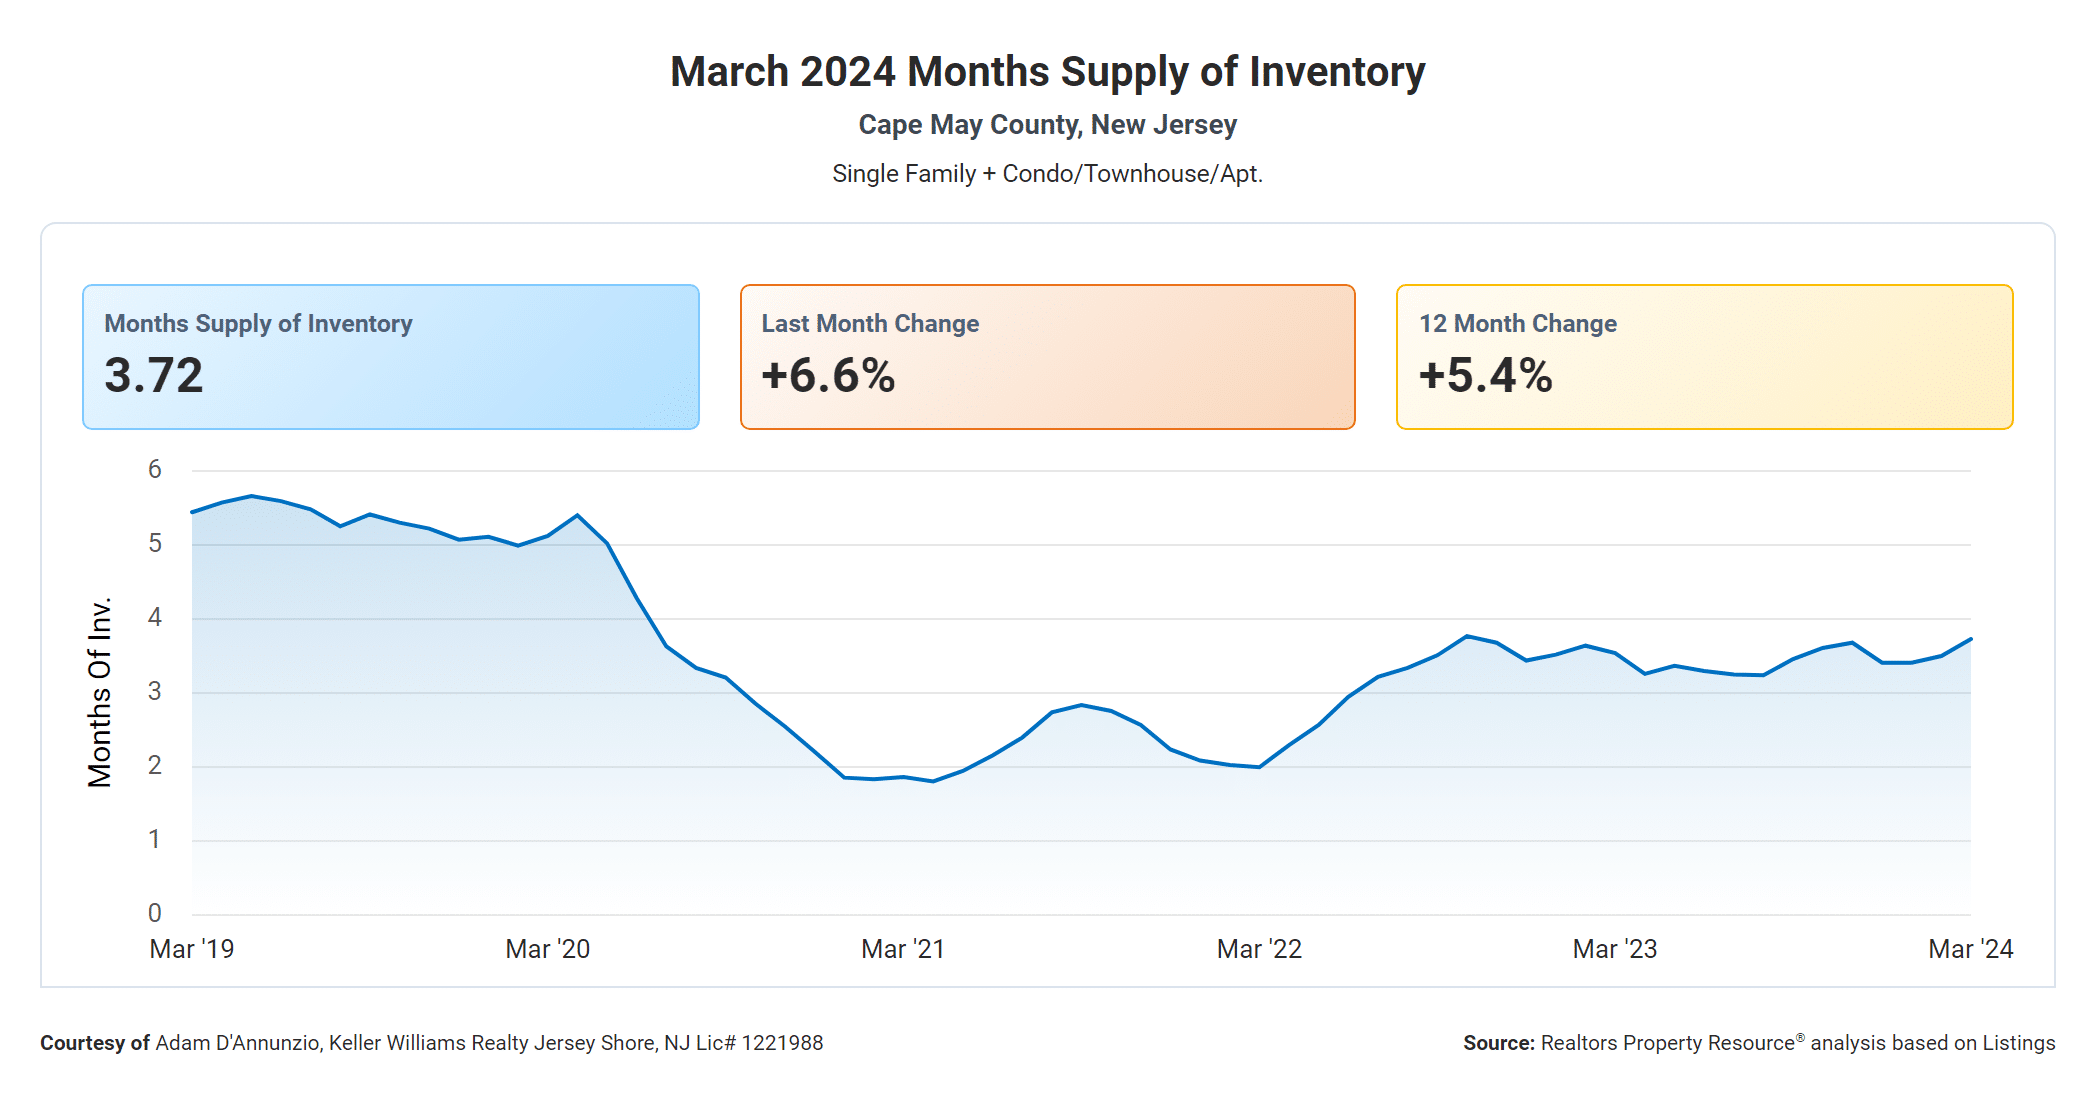Click the 0 tick on the y-axis

pos(154,913)
